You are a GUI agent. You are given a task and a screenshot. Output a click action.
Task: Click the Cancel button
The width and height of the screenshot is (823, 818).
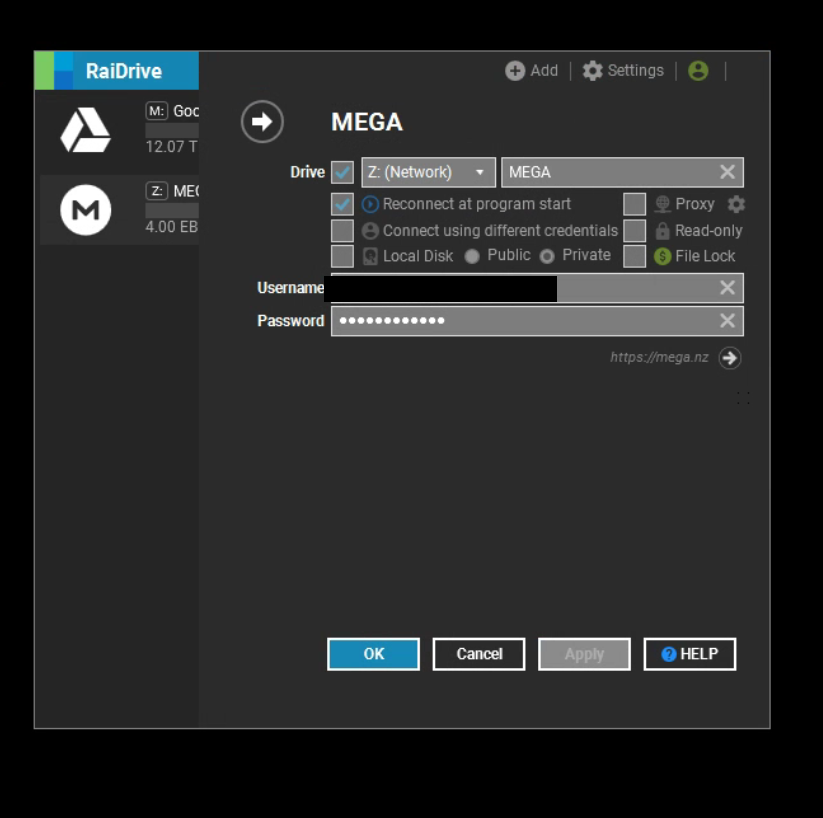(479, 654)
